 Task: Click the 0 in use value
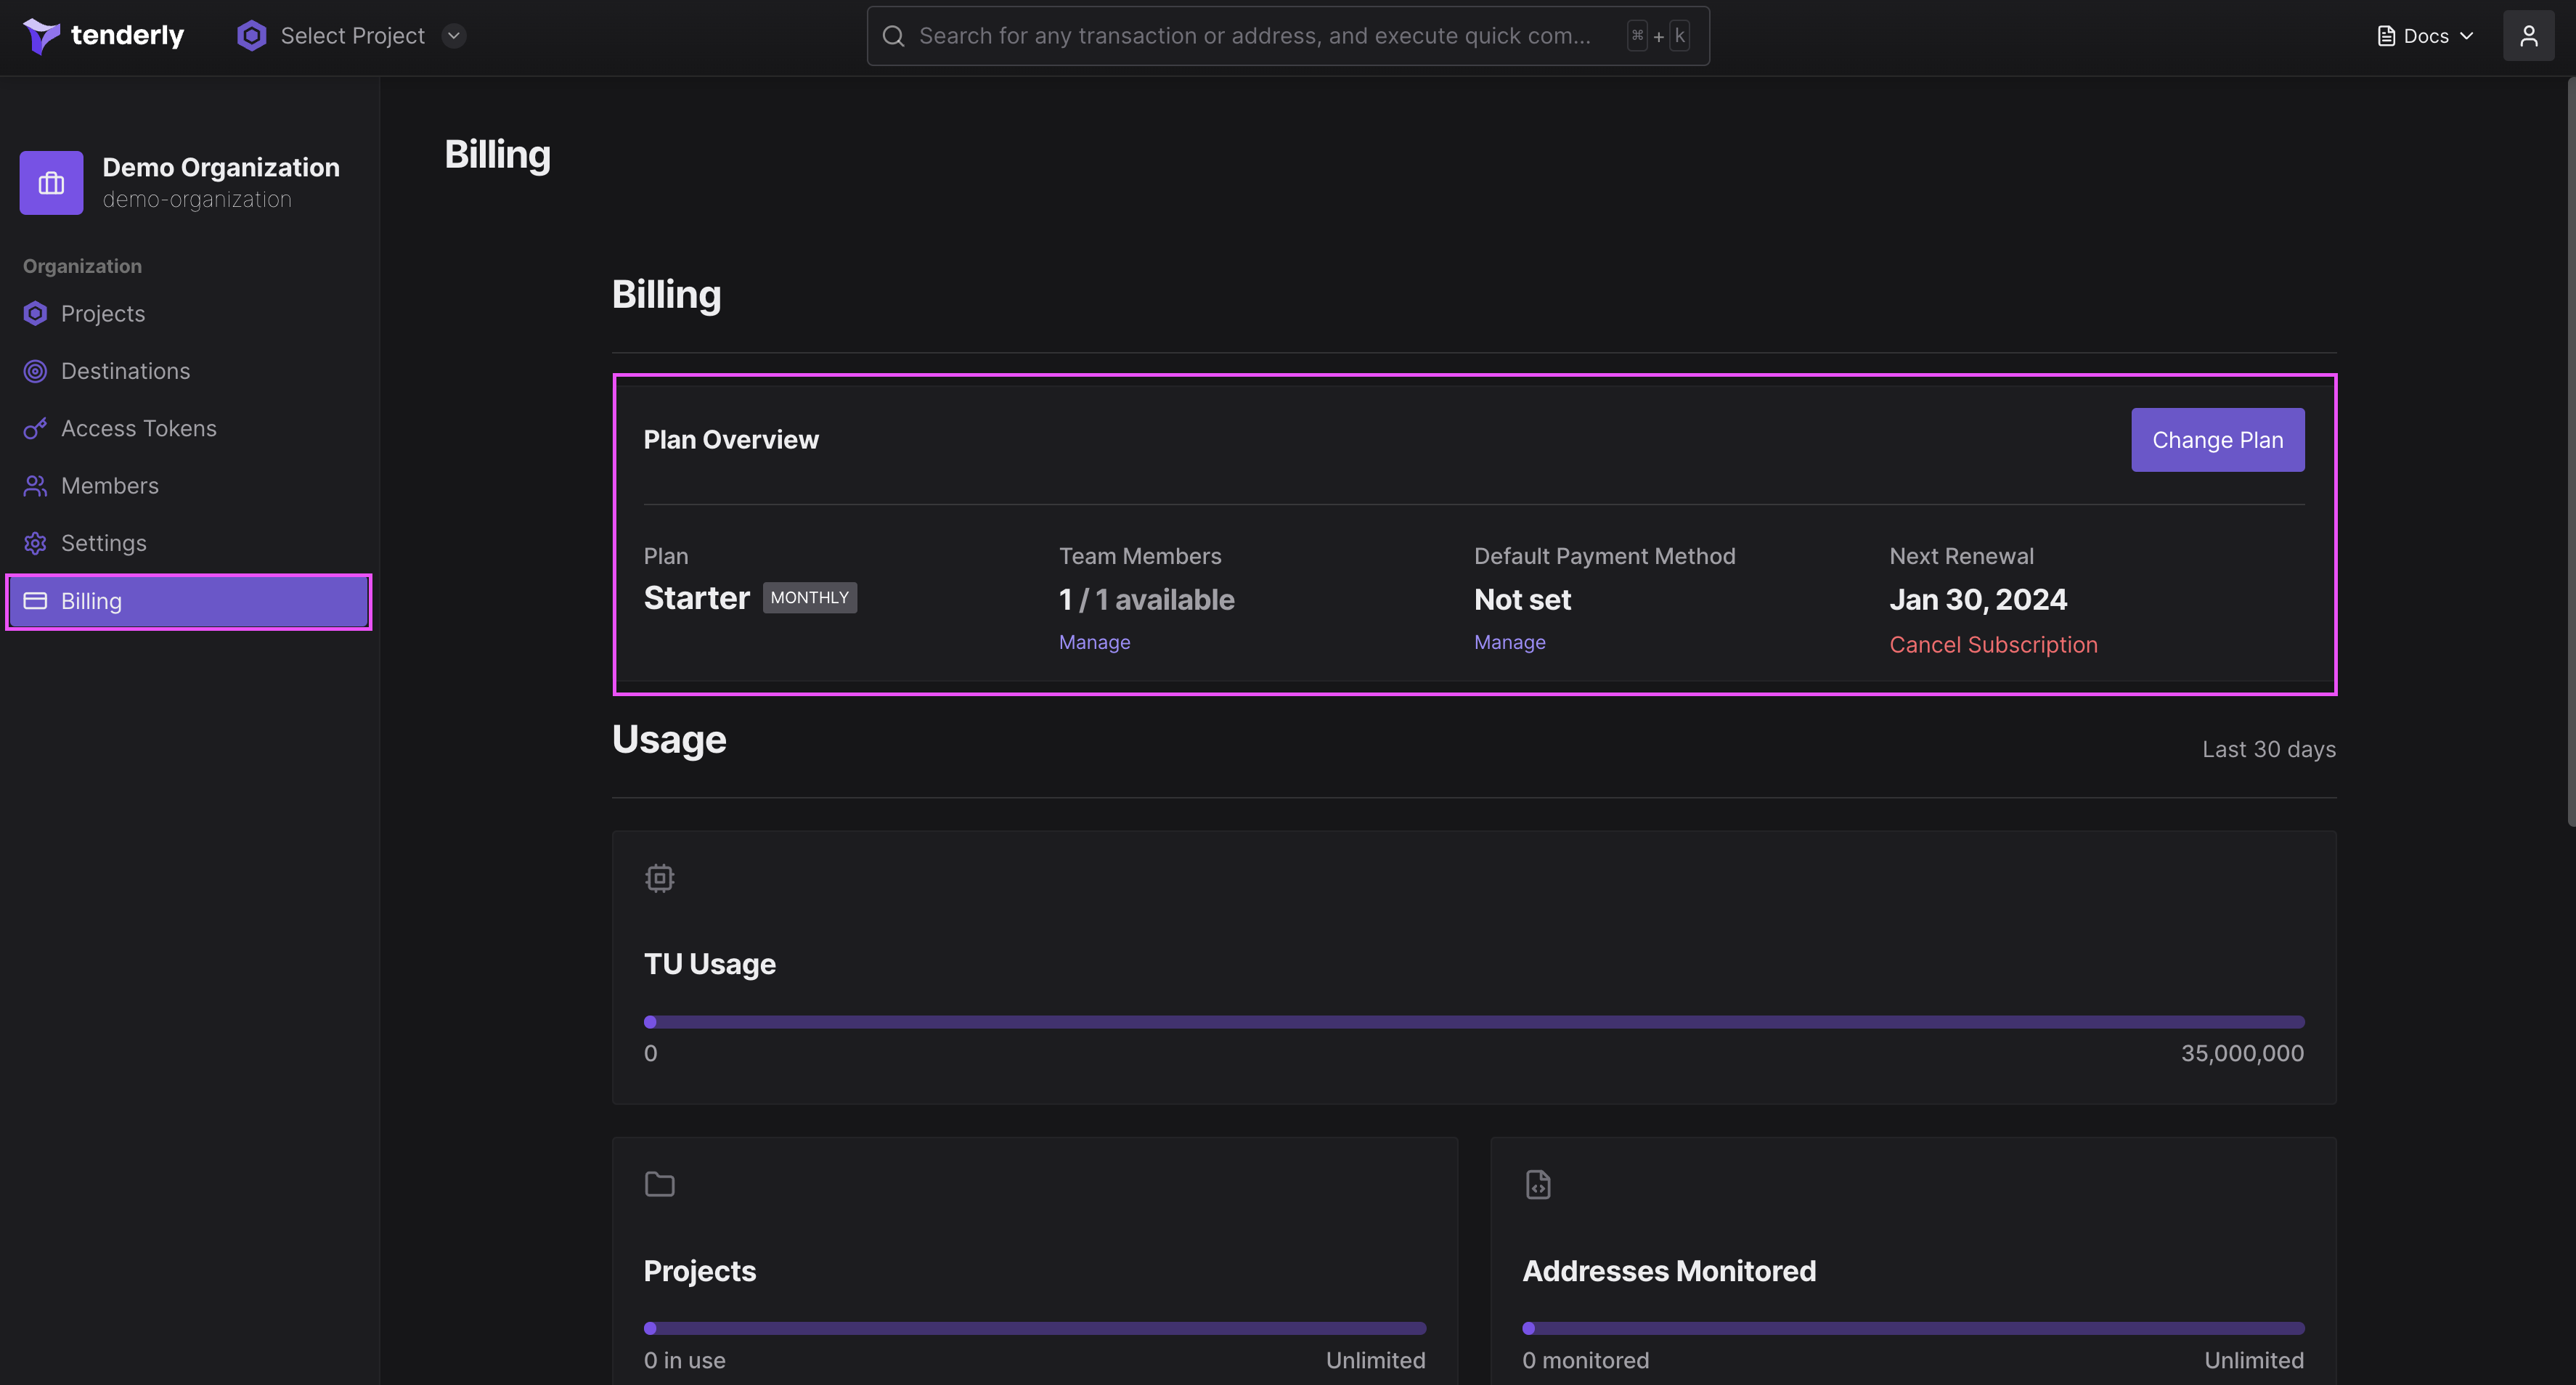pos(684,1360)
